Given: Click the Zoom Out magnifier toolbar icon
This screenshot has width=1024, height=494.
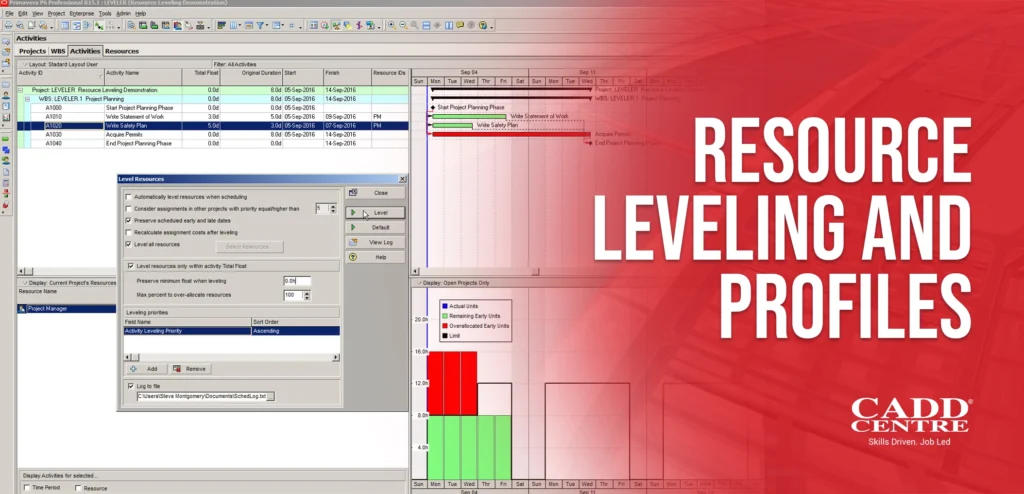Looking at the screenshot, I should coord(401,23).
